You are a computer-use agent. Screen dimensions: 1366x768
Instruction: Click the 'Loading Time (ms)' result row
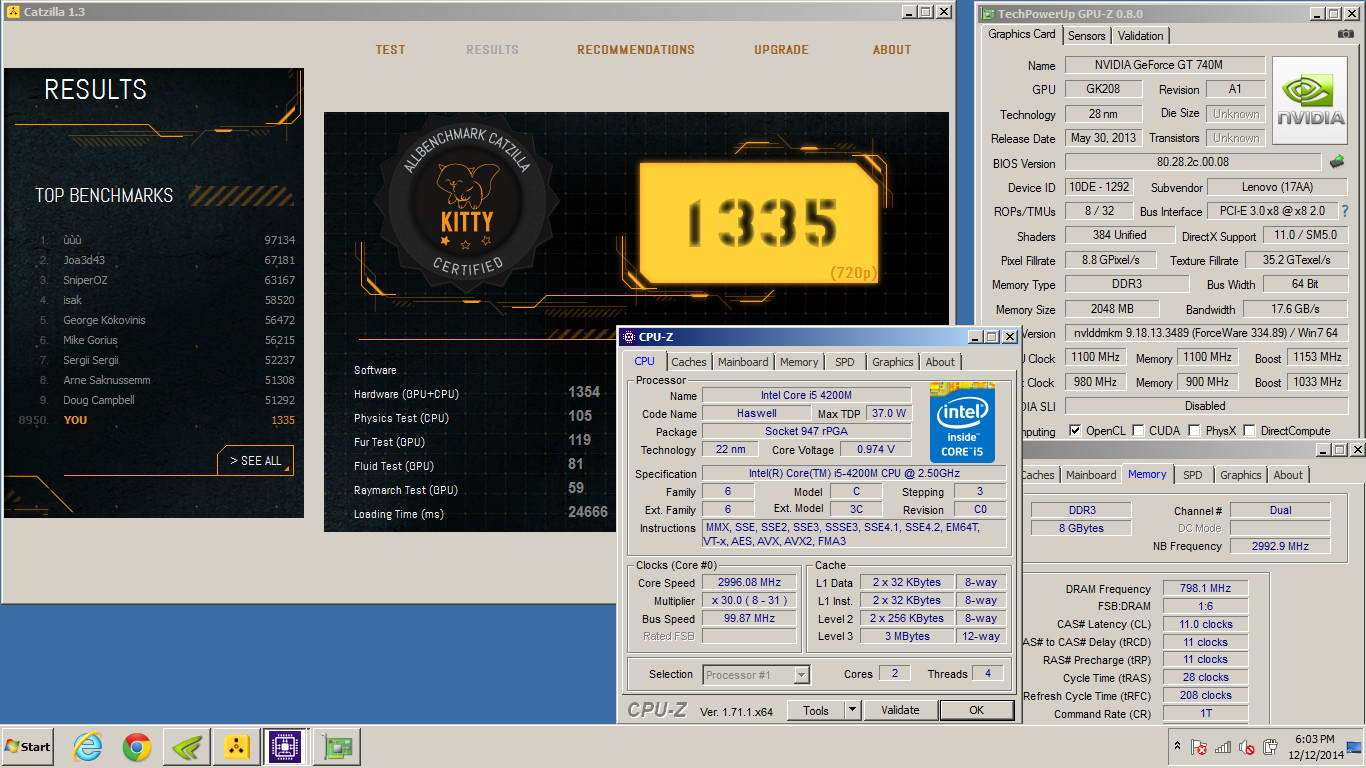point(480,513)
